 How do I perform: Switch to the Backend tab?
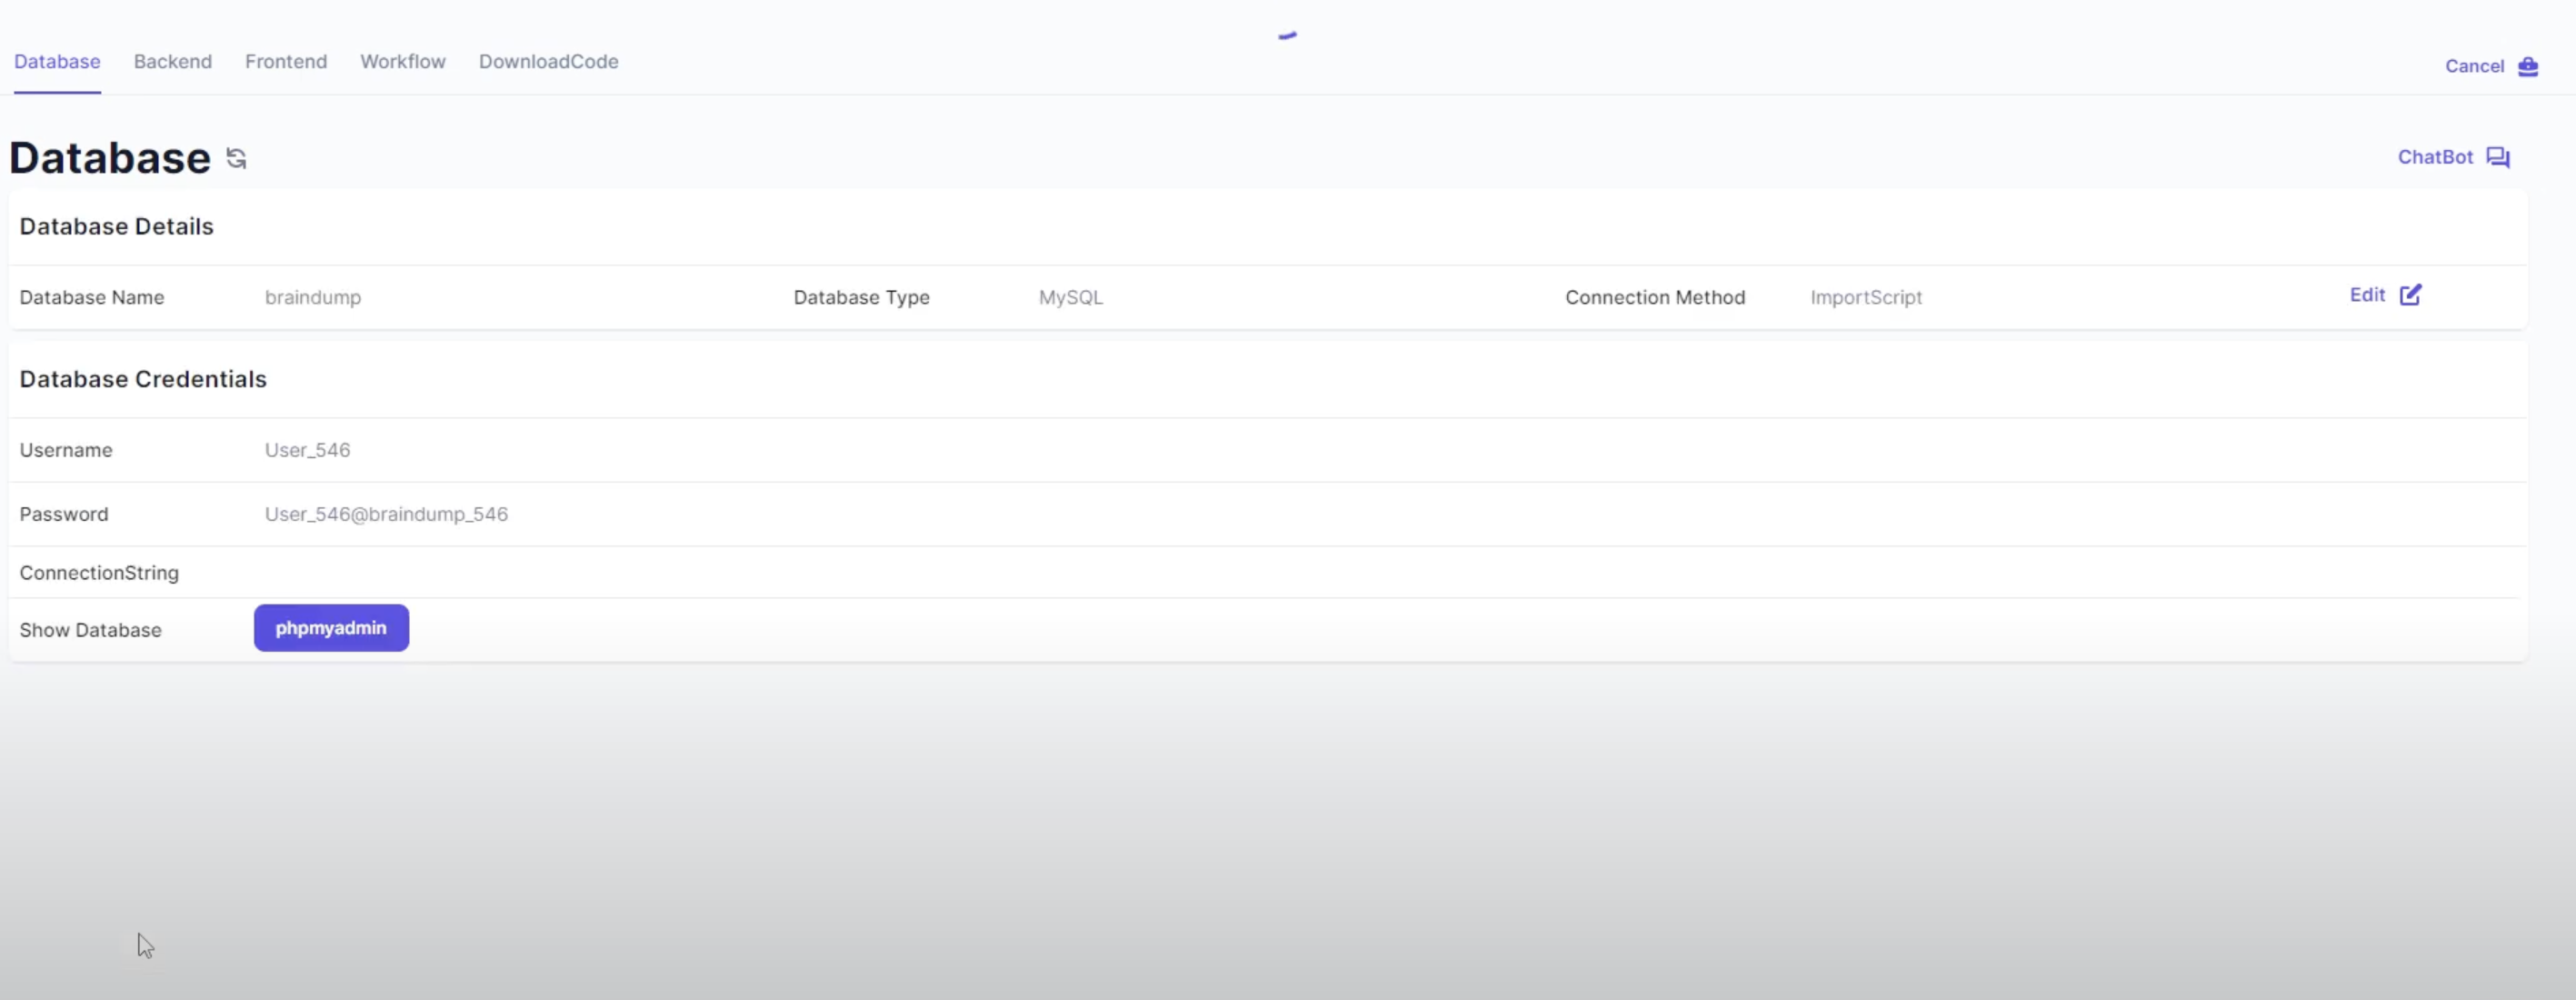[x=172, y=61]
